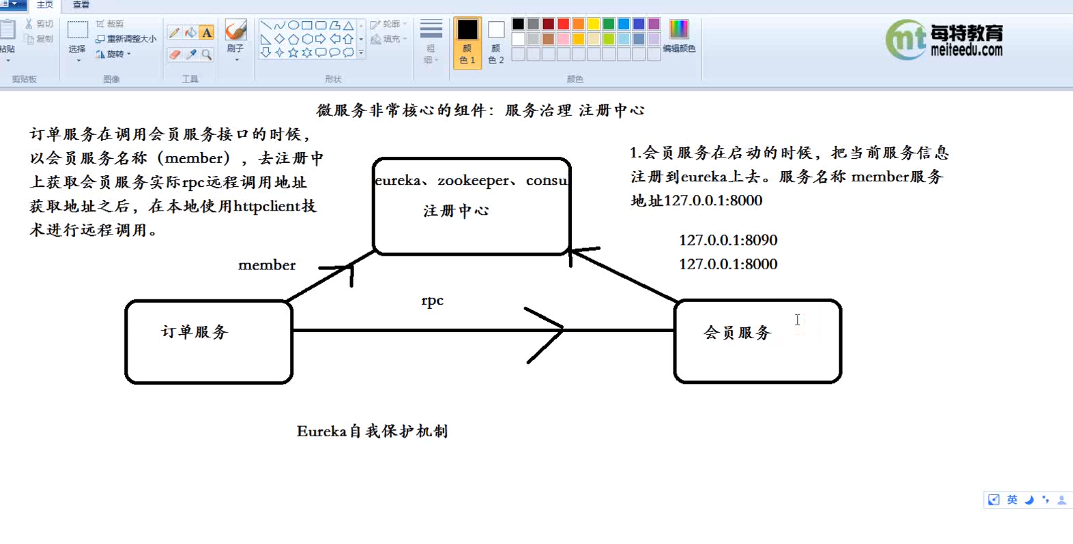Choose the Rectangle shape

pos(307,26)
